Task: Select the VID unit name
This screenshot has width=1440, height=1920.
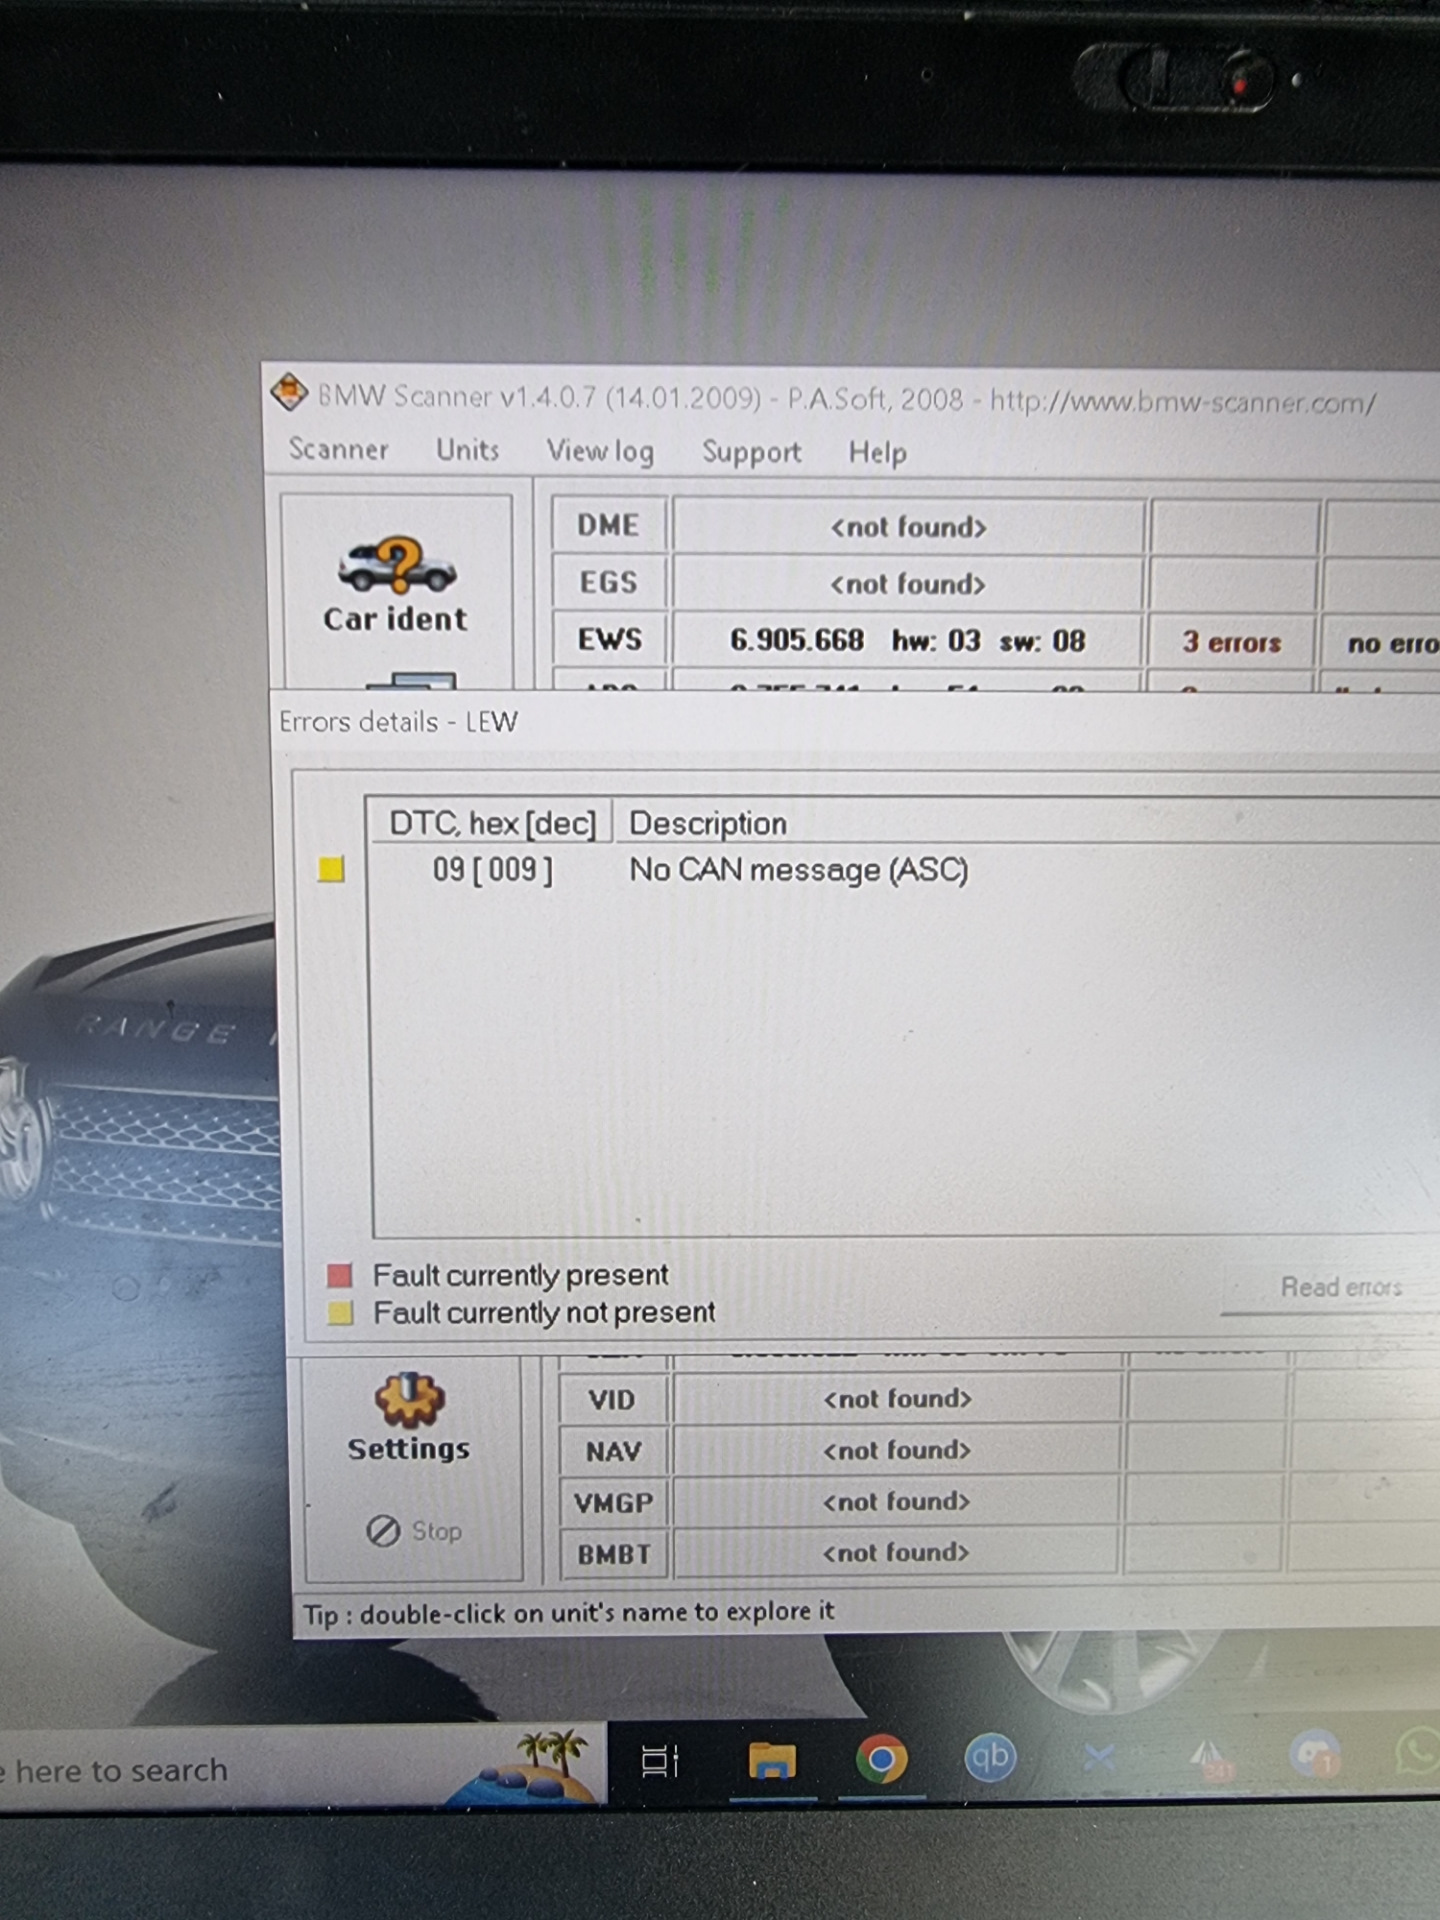Action: point(612,1400)
